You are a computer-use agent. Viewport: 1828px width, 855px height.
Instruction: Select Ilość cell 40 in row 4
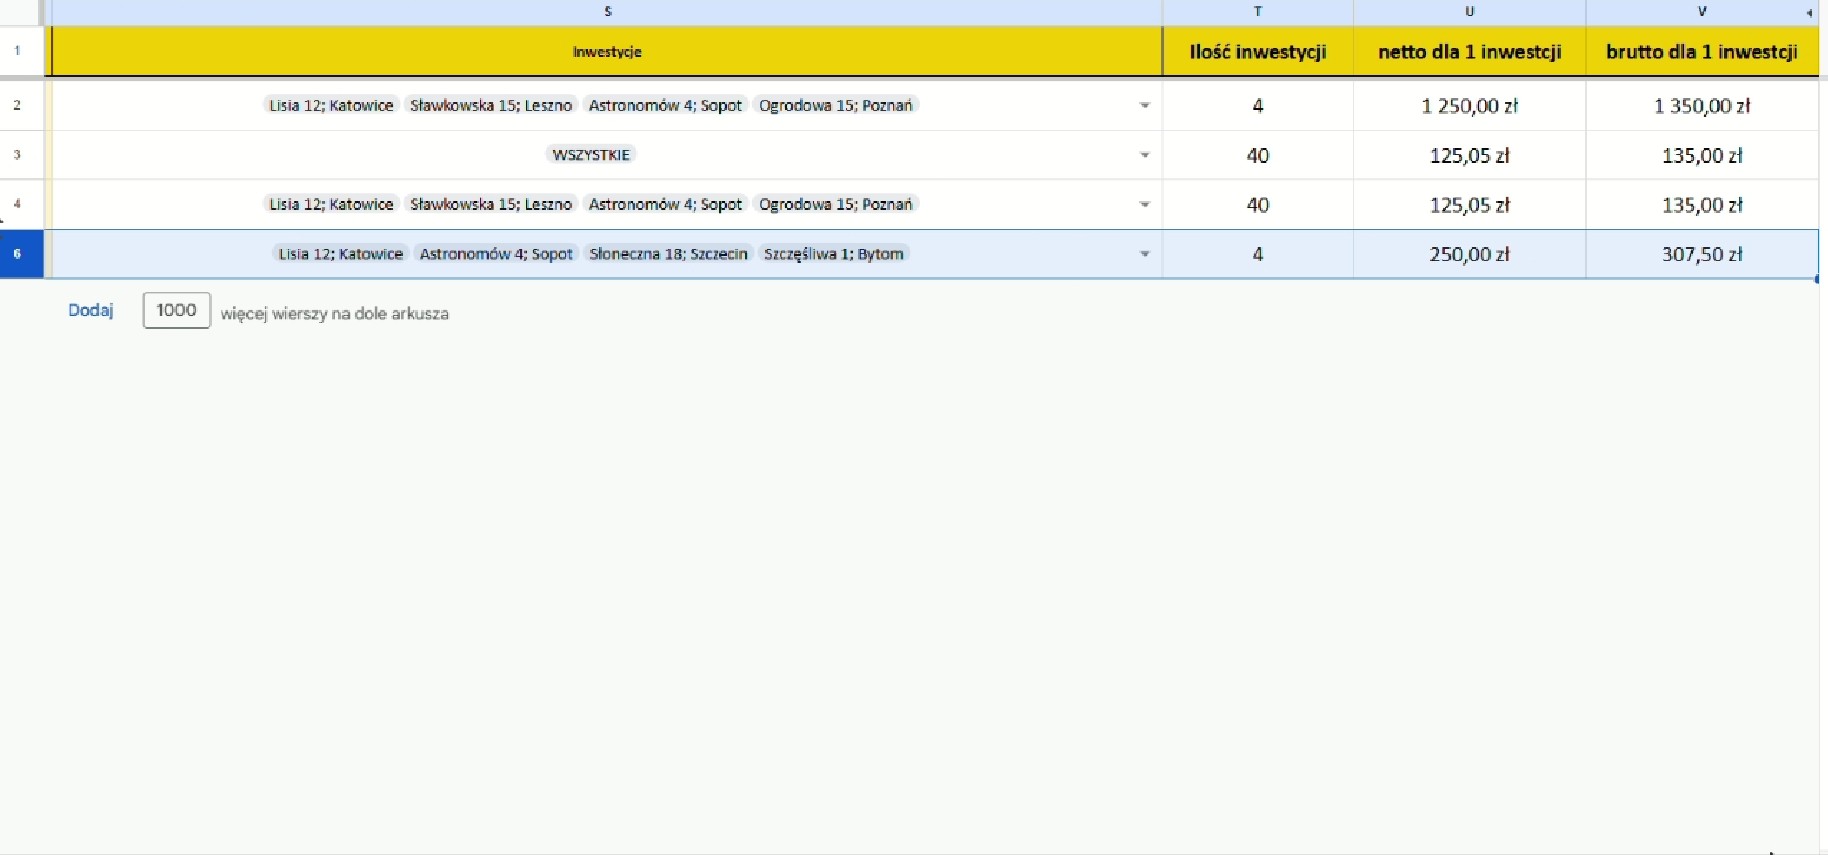pos(1258,204)
